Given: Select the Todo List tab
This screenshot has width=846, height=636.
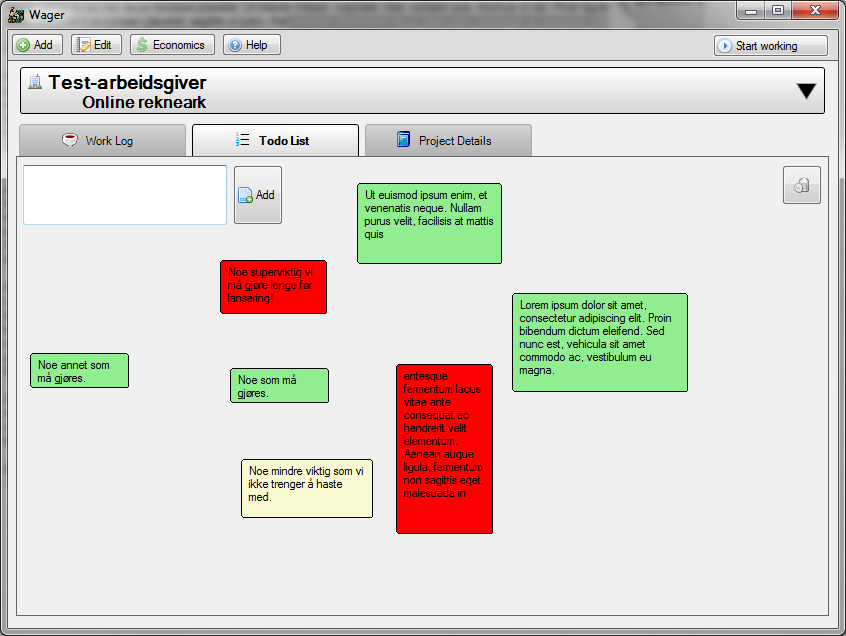Looking at the screenshot, I should (x=275, y=140).
